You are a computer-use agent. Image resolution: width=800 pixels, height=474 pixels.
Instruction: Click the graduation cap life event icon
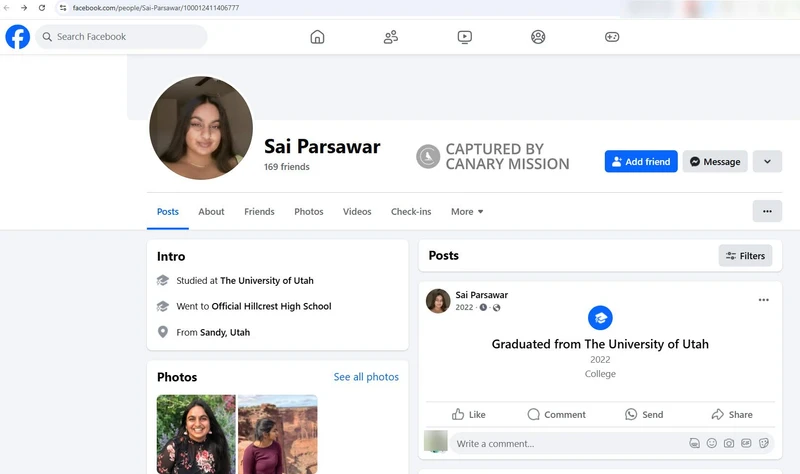pos(600,318)
